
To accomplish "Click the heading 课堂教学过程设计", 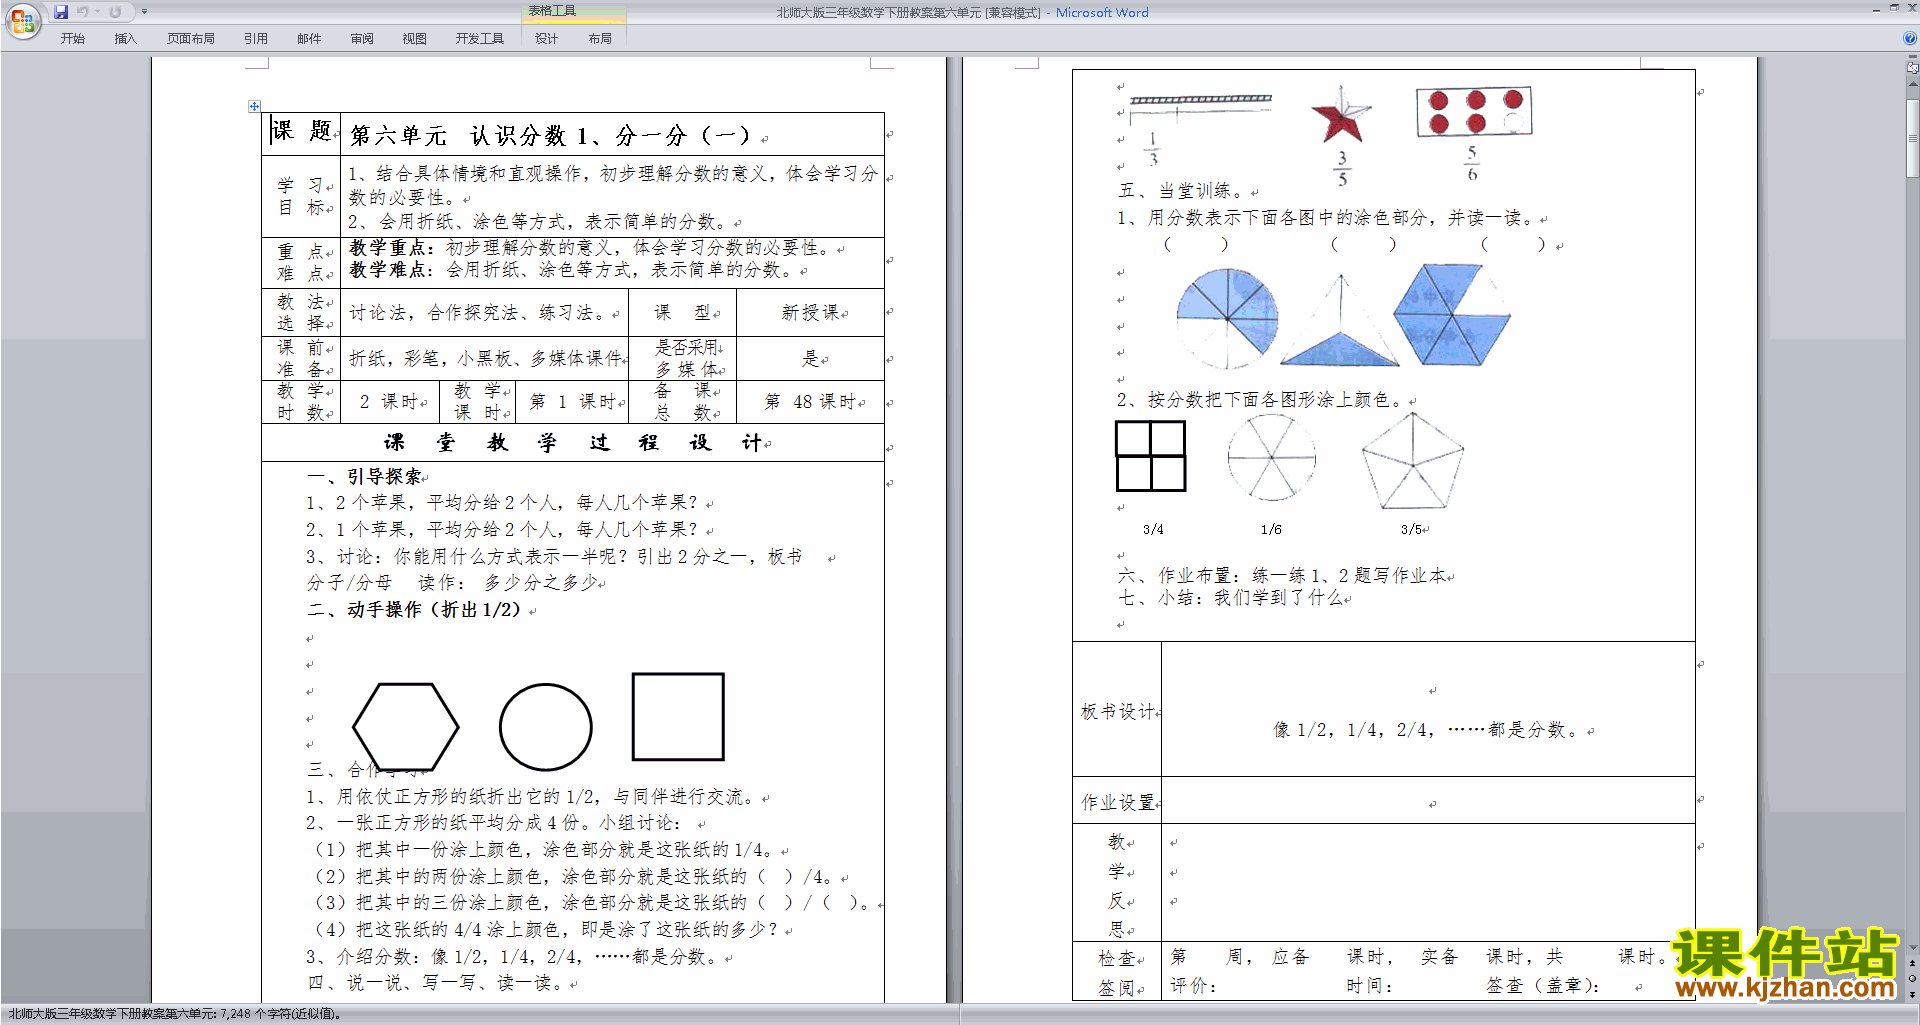I will pos(573,443).
